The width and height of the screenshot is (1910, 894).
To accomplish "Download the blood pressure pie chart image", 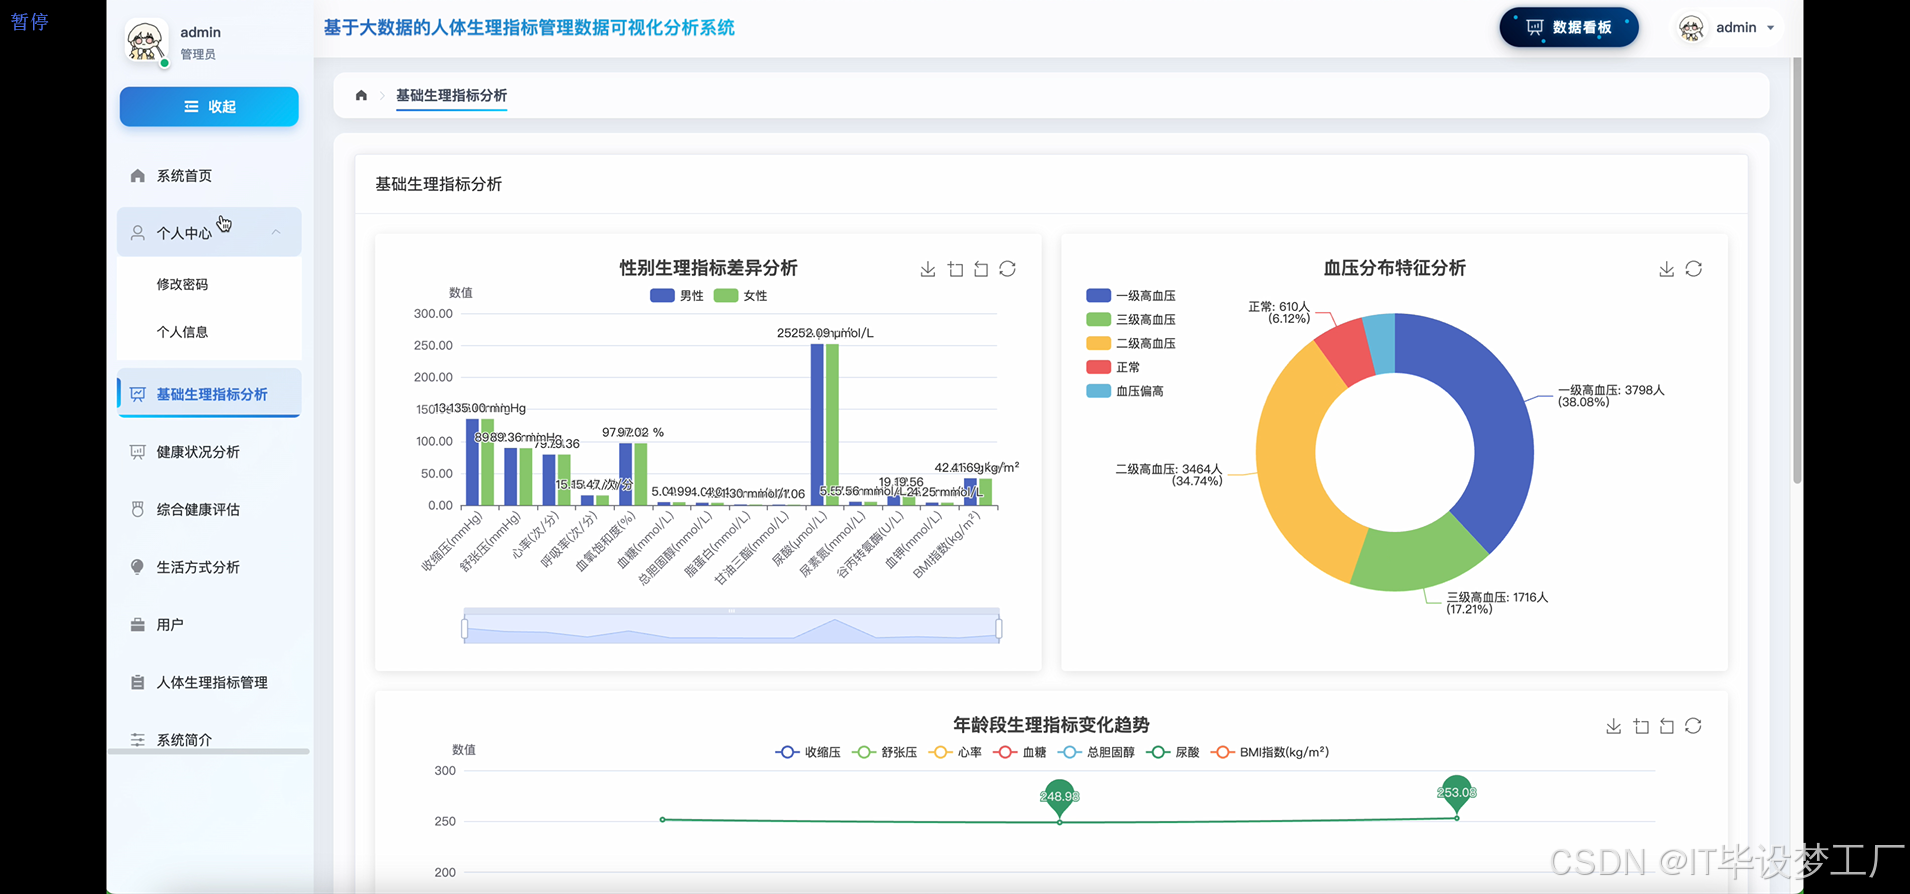I will 1666,269.
